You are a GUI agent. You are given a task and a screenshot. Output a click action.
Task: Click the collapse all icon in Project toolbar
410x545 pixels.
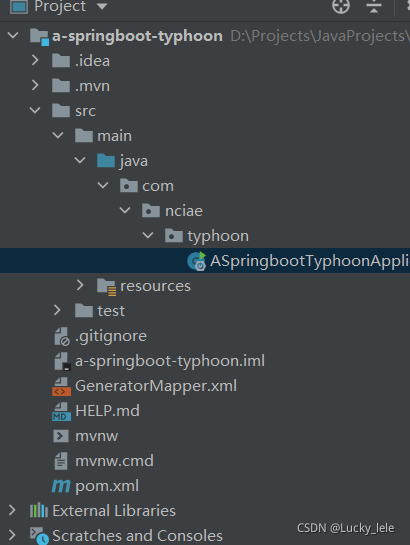[374, 6]
